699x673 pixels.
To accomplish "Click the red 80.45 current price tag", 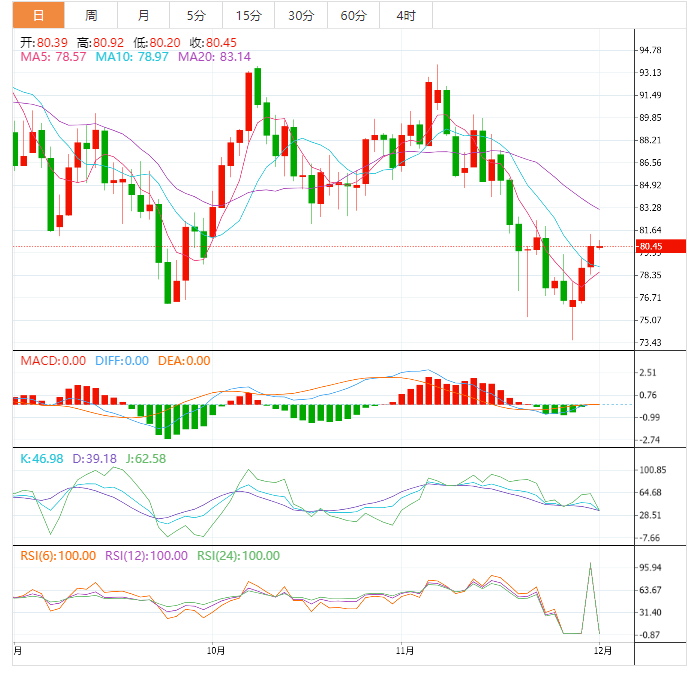I will point(662,246).
